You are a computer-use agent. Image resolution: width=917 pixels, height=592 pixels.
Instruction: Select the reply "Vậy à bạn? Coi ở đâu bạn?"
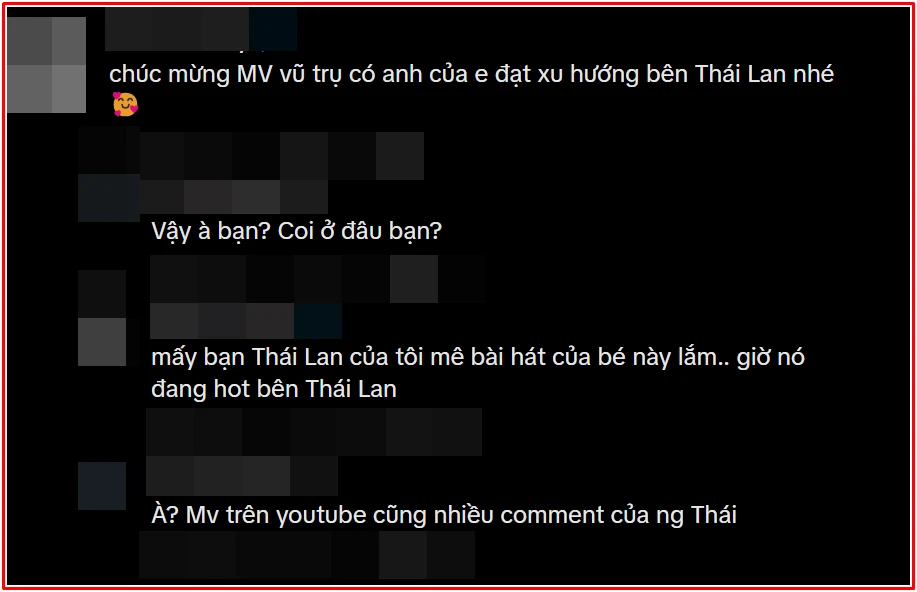coord(297,231)
